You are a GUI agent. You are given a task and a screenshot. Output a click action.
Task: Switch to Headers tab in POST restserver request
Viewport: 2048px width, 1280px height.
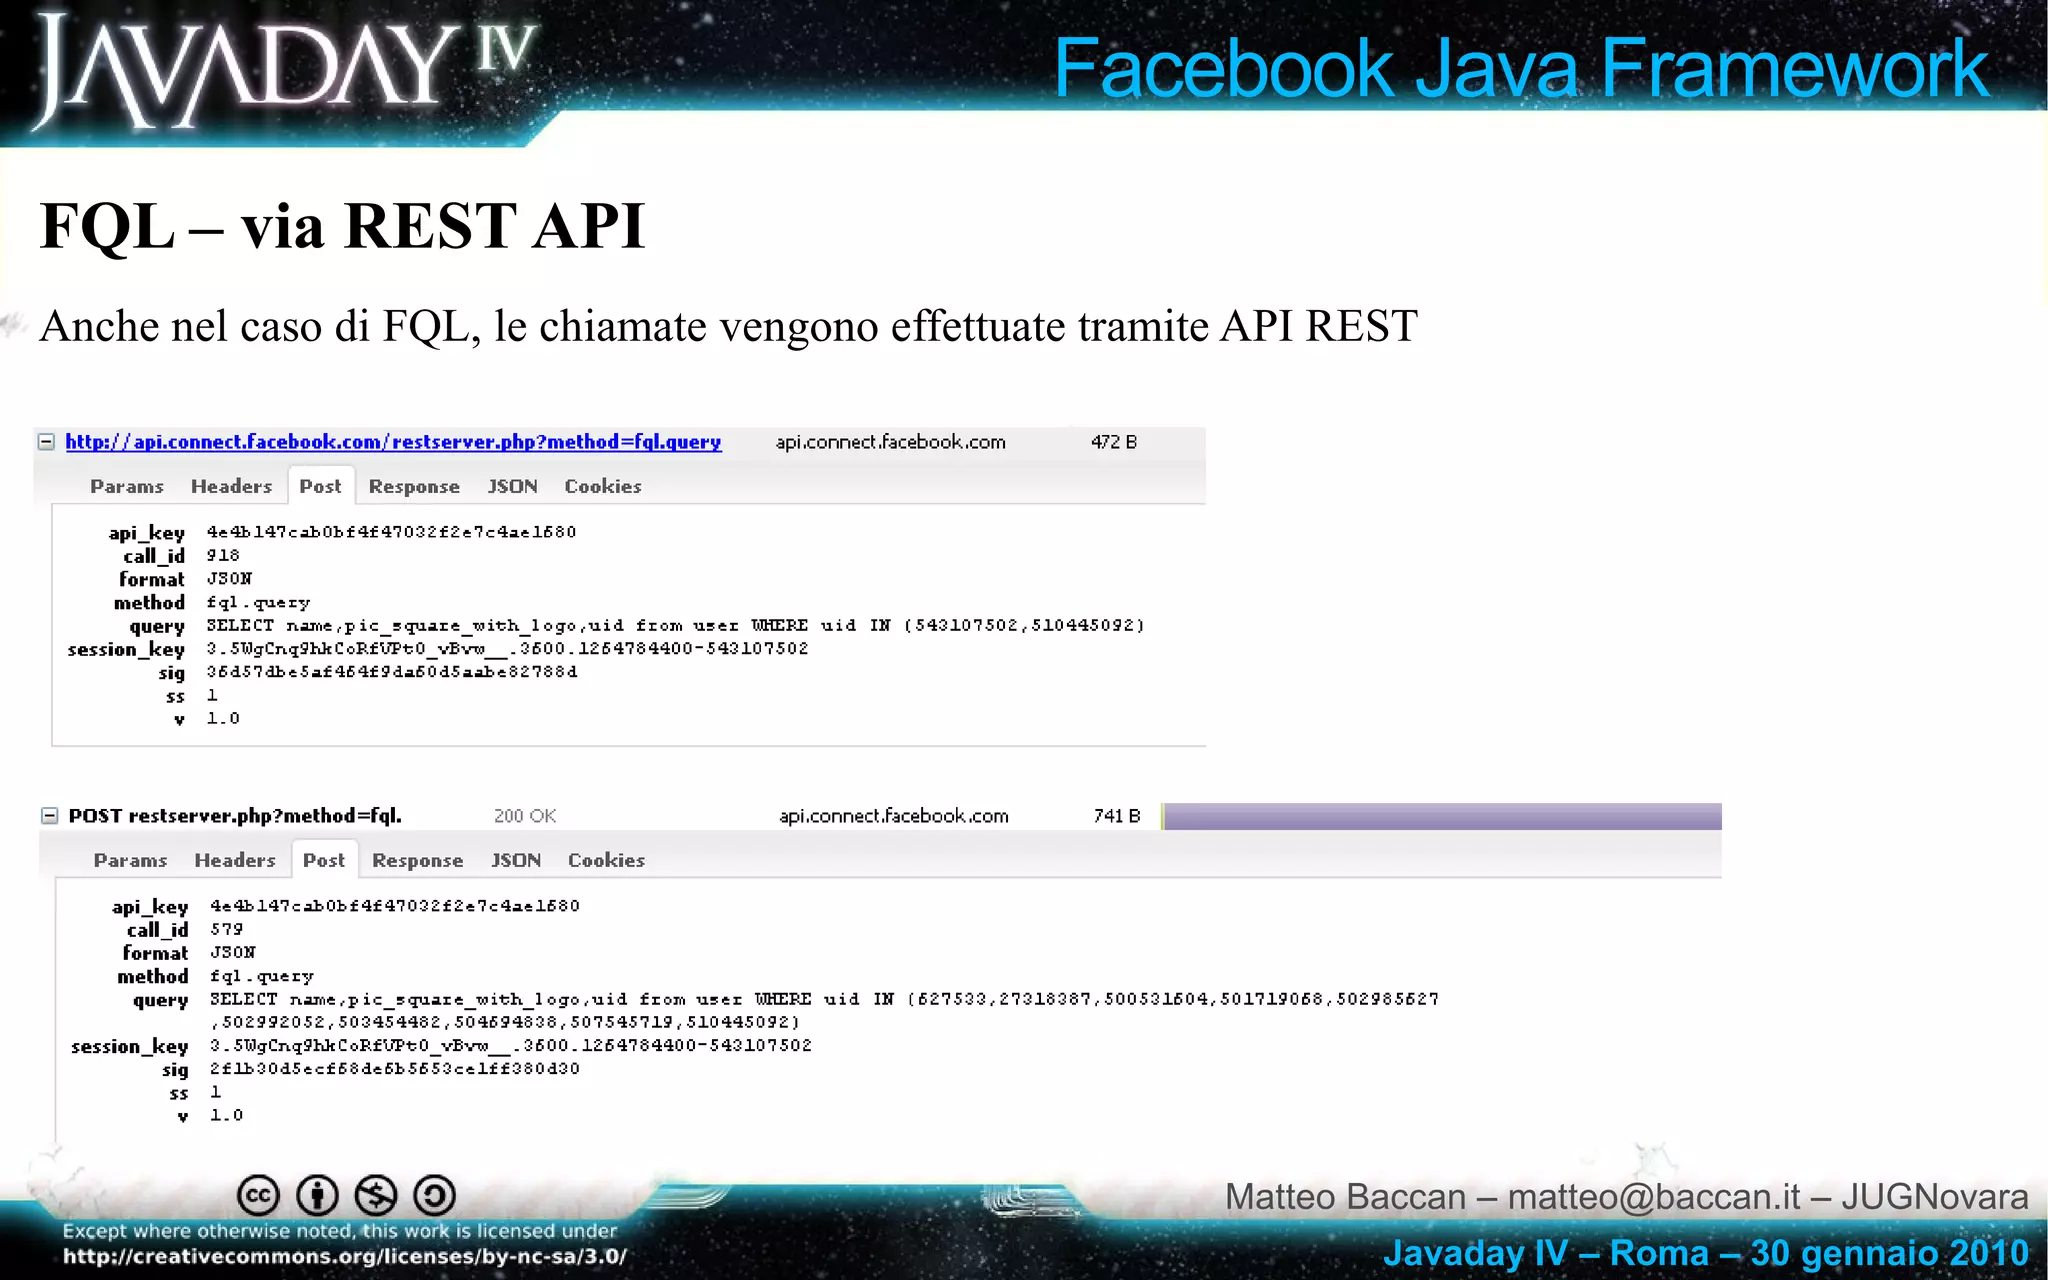point(235,860)
